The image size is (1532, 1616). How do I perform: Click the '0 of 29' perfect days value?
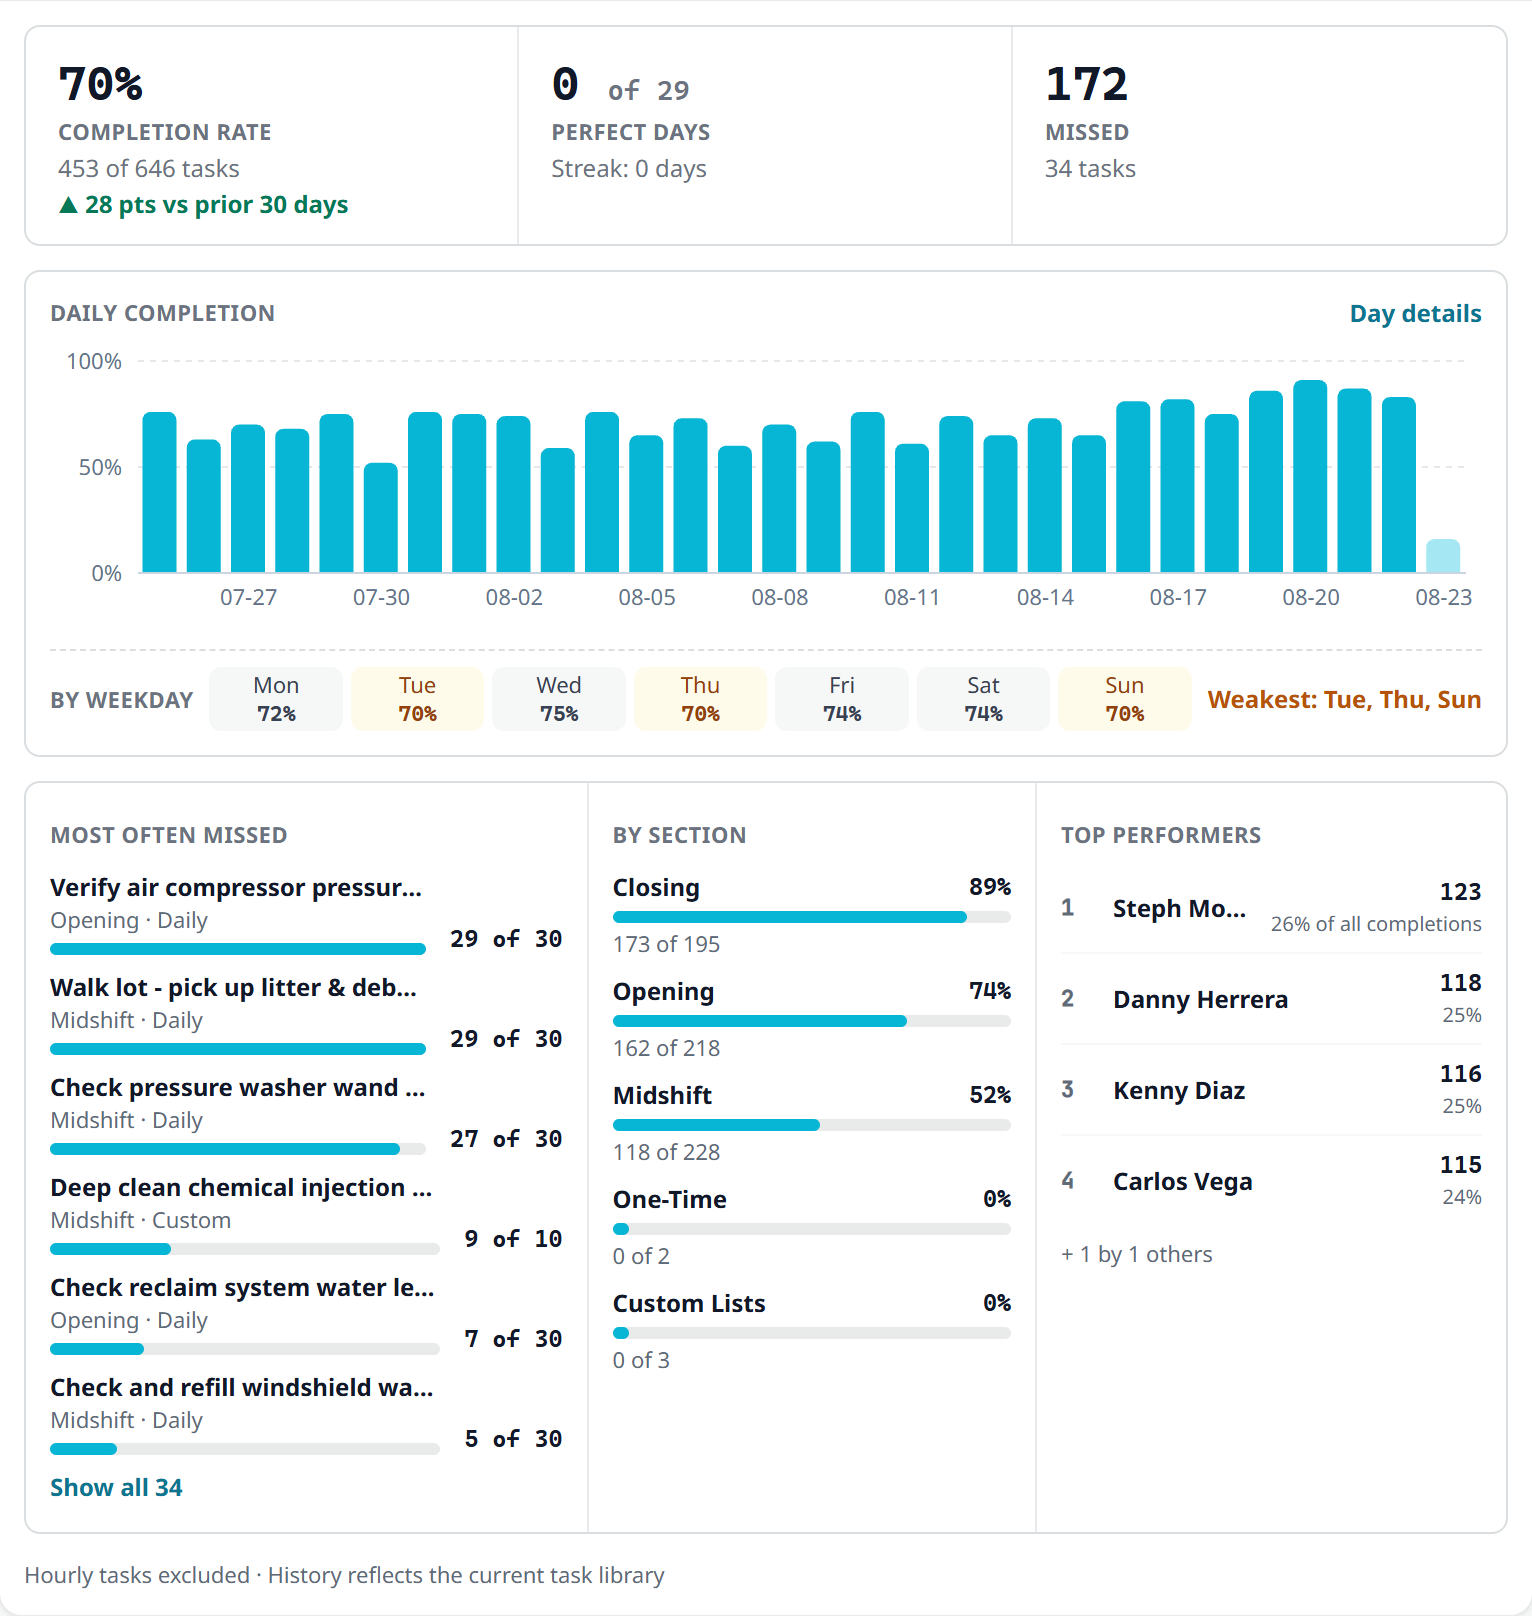[x=620, y=86]
